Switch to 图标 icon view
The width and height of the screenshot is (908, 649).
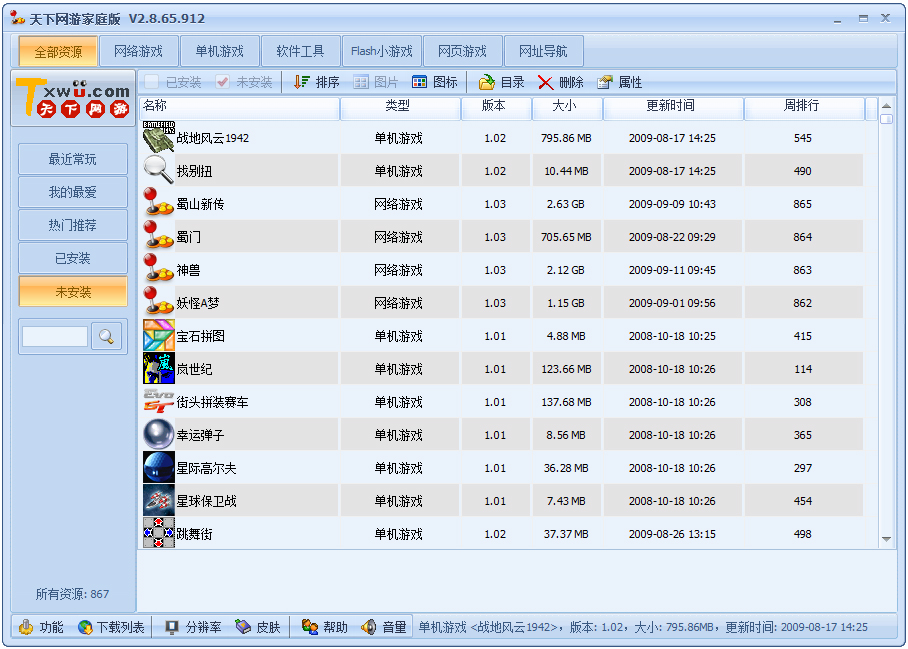(420, 82)
